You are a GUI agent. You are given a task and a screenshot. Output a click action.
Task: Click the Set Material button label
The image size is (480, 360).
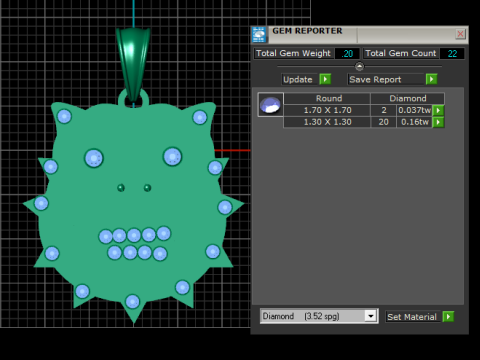(412, 317)
